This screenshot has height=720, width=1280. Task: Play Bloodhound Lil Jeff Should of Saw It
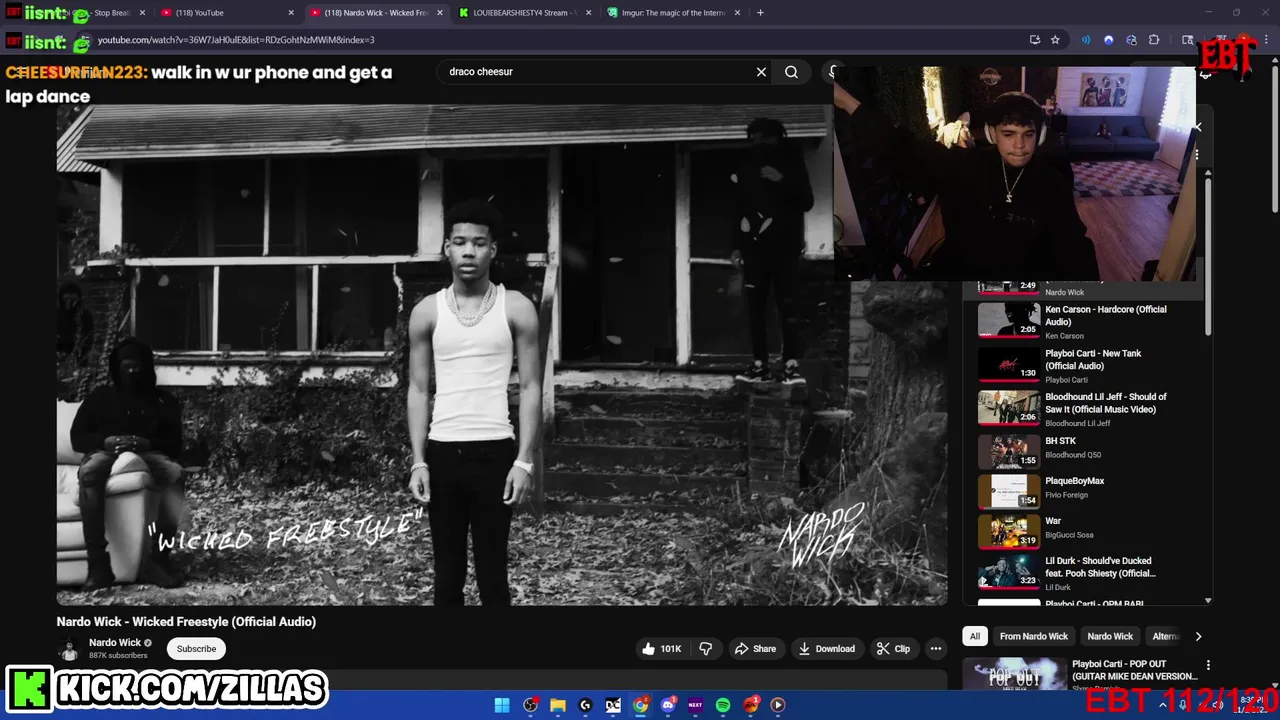[1085, 408]
